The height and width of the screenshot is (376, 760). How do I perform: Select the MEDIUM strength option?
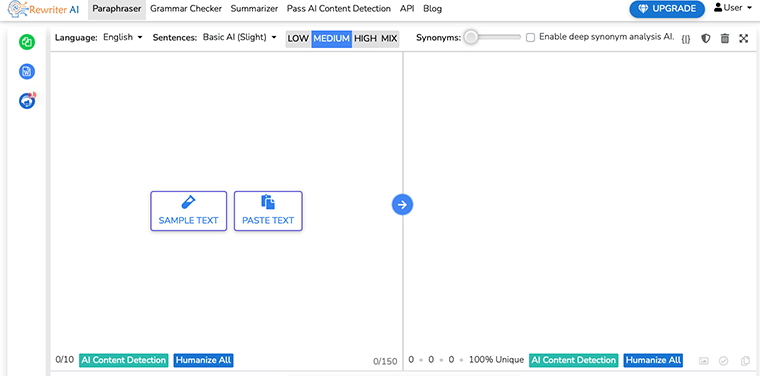(x=332, y=38)
